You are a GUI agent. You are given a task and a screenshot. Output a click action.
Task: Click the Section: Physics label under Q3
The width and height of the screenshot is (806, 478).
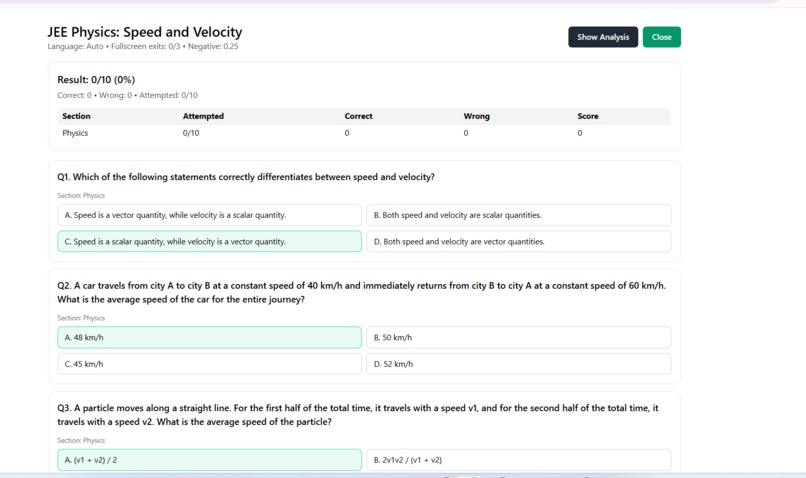coord(81,440)
